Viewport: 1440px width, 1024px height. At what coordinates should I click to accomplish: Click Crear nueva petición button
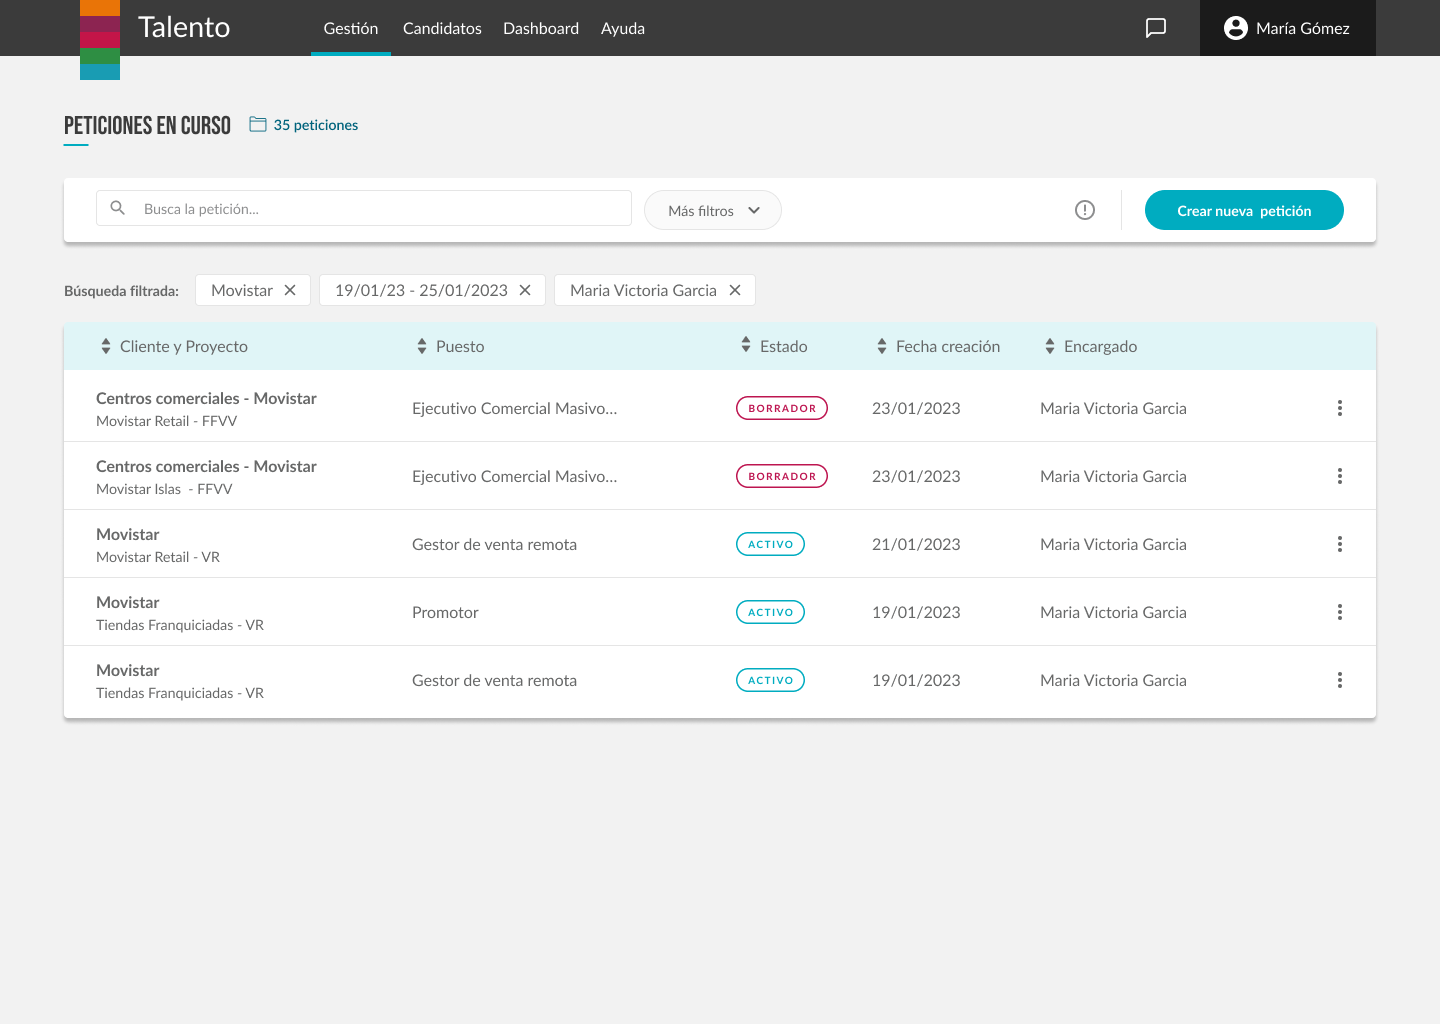pyautogui.click(x=1243, y=211)
